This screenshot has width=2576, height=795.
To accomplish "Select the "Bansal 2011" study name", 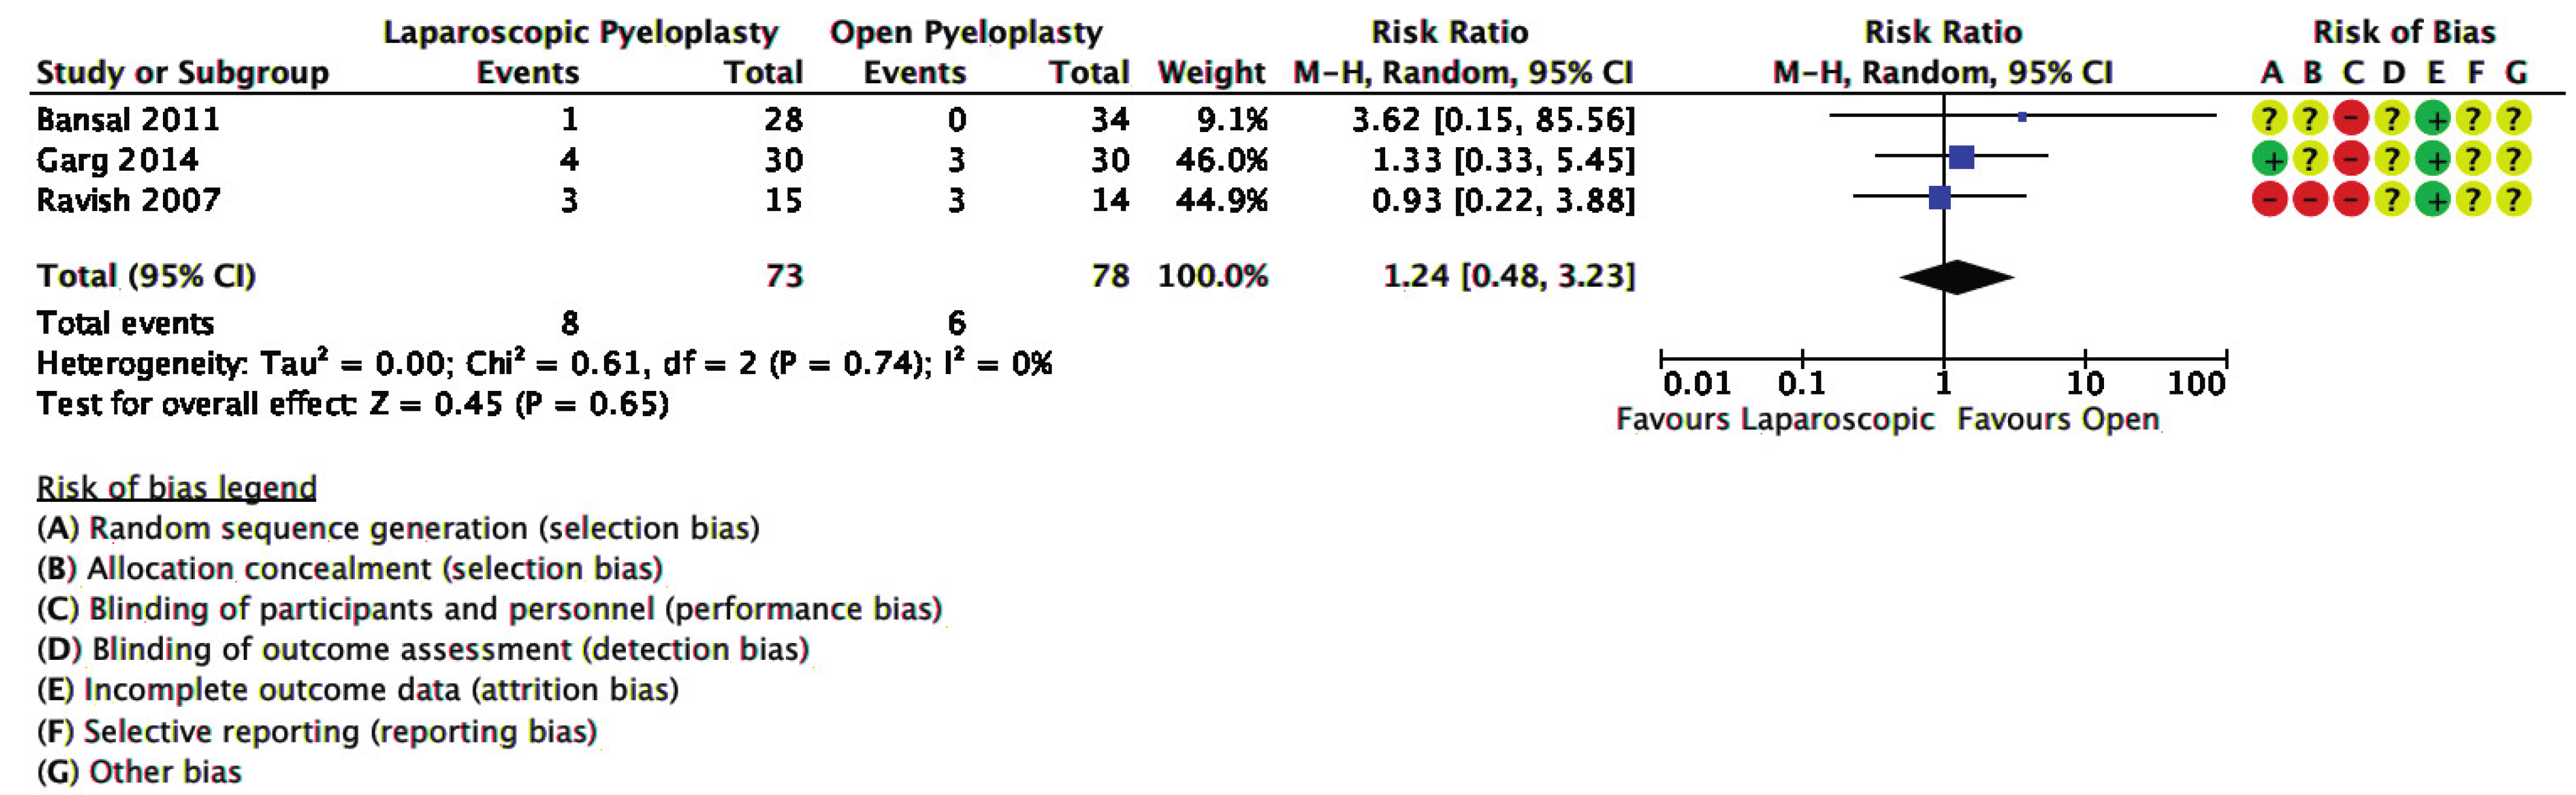I will coord(128,119).
